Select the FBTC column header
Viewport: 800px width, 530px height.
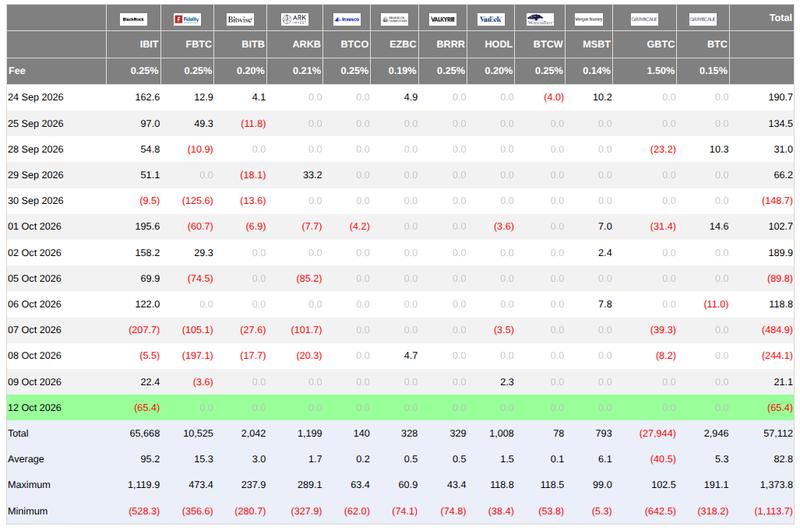198,44
